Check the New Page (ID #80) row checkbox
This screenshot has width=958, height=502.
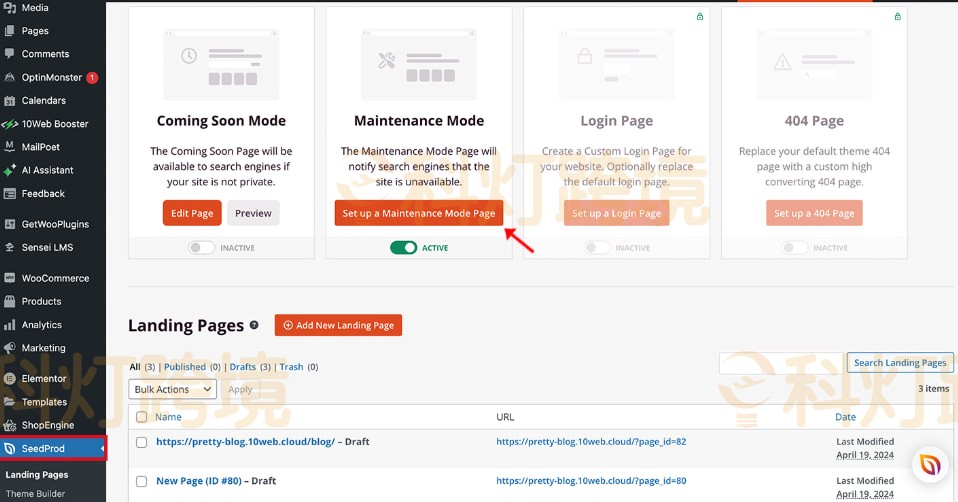click(x=142, y=481)
